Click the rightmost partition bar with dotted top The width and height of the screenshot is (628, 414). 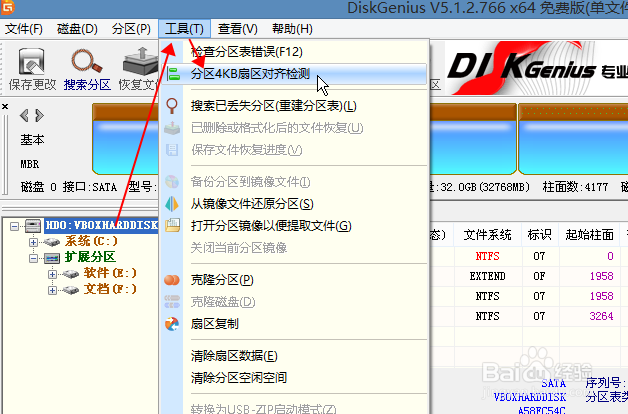tap(573, 139)
